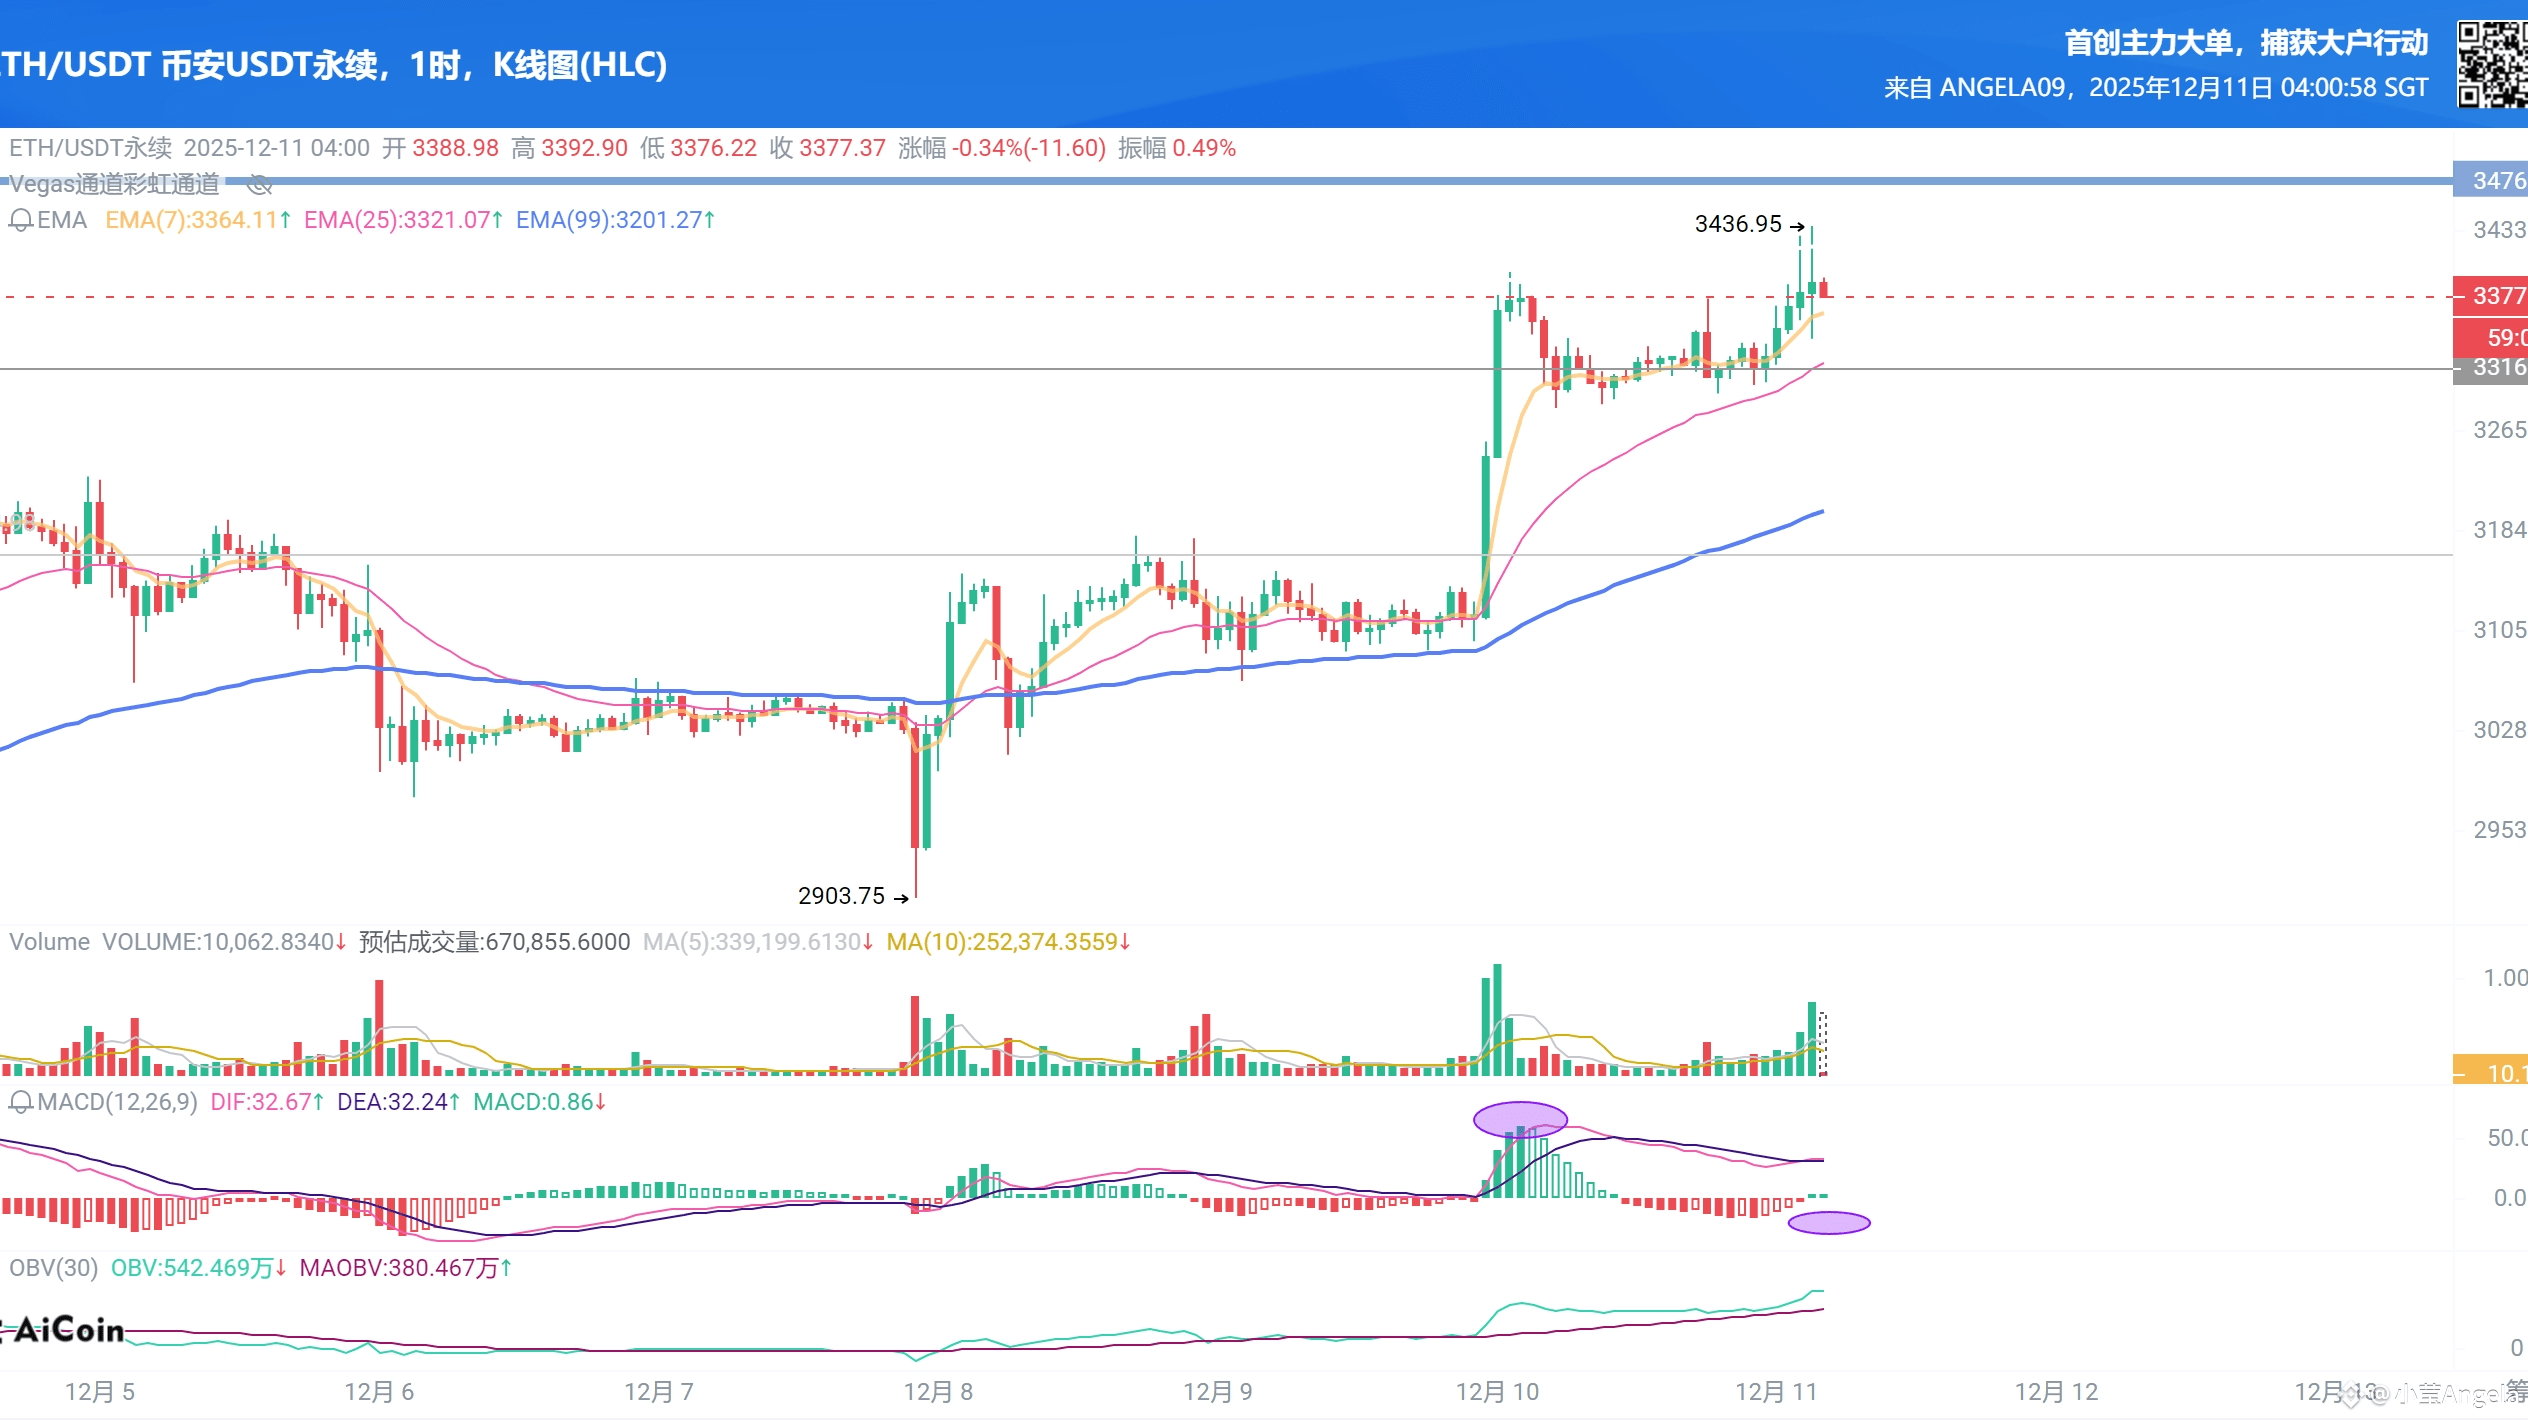Click the 3436.95 high price annotation
This screenshot has width=2528, height=1420.
click(1738, 224)
